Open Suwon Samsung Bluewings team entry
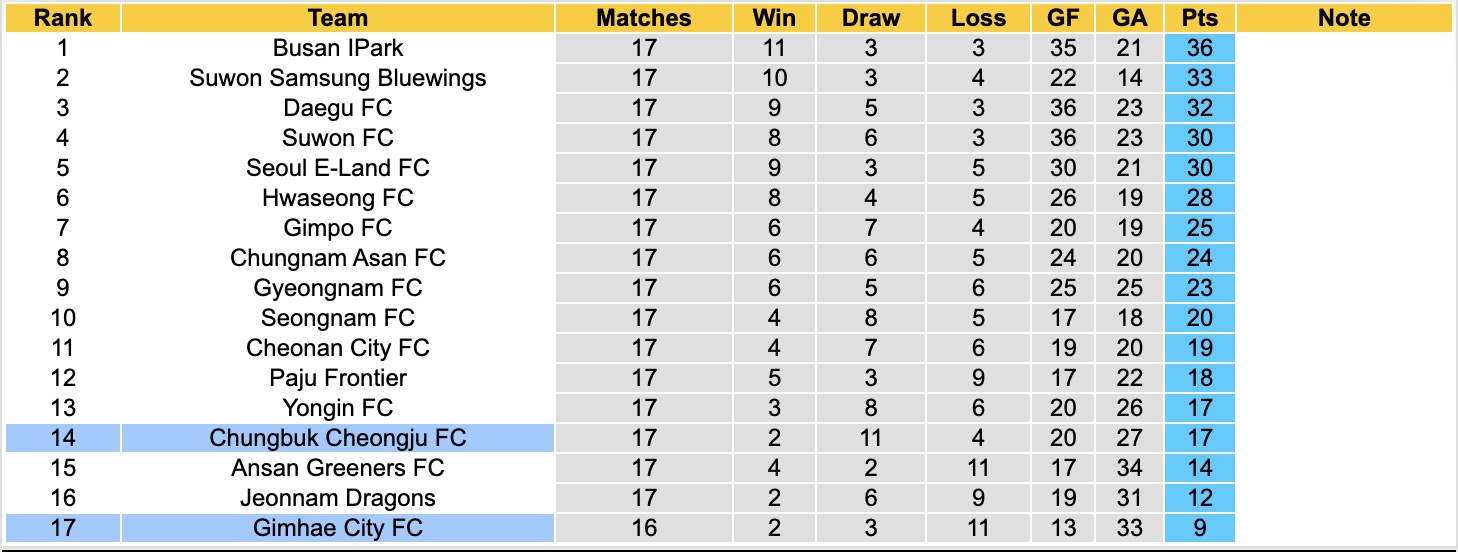Screen dimensions: 1458x552 click(338, 78)
